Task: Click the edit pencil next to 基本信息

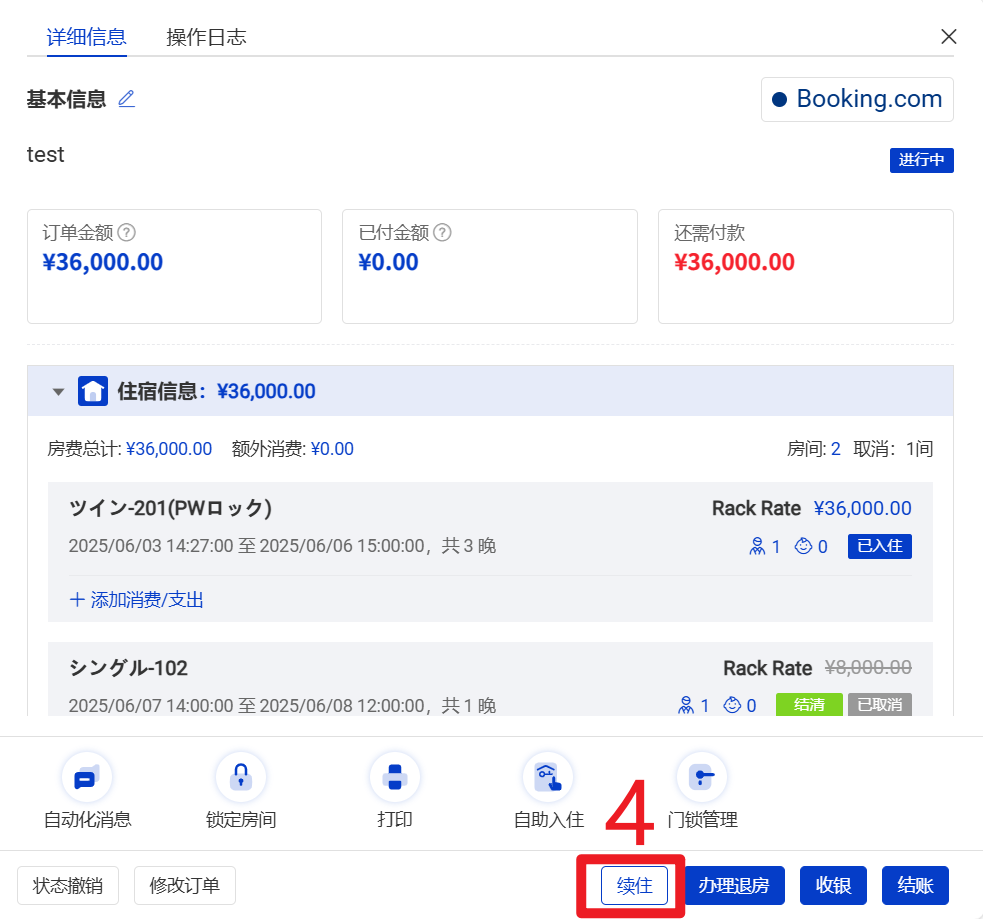Action: click(x=126, y=99)
